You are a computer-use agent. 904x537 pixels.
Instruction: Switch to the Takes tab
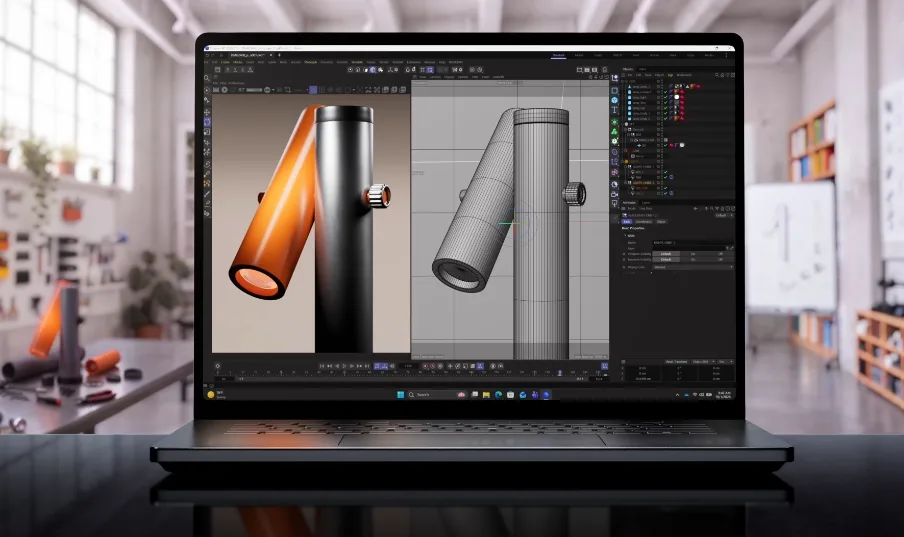(642, 69)
